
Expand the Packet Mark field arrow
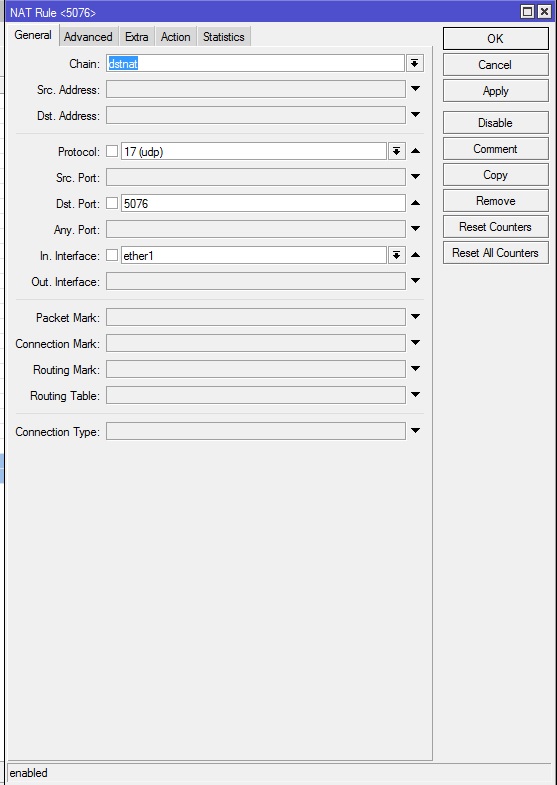click(415, 317)
